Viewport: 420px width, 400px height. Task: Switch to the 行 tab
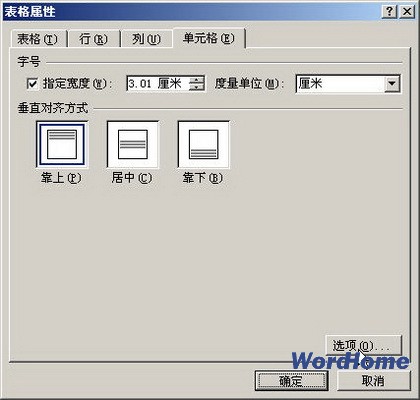94,39
